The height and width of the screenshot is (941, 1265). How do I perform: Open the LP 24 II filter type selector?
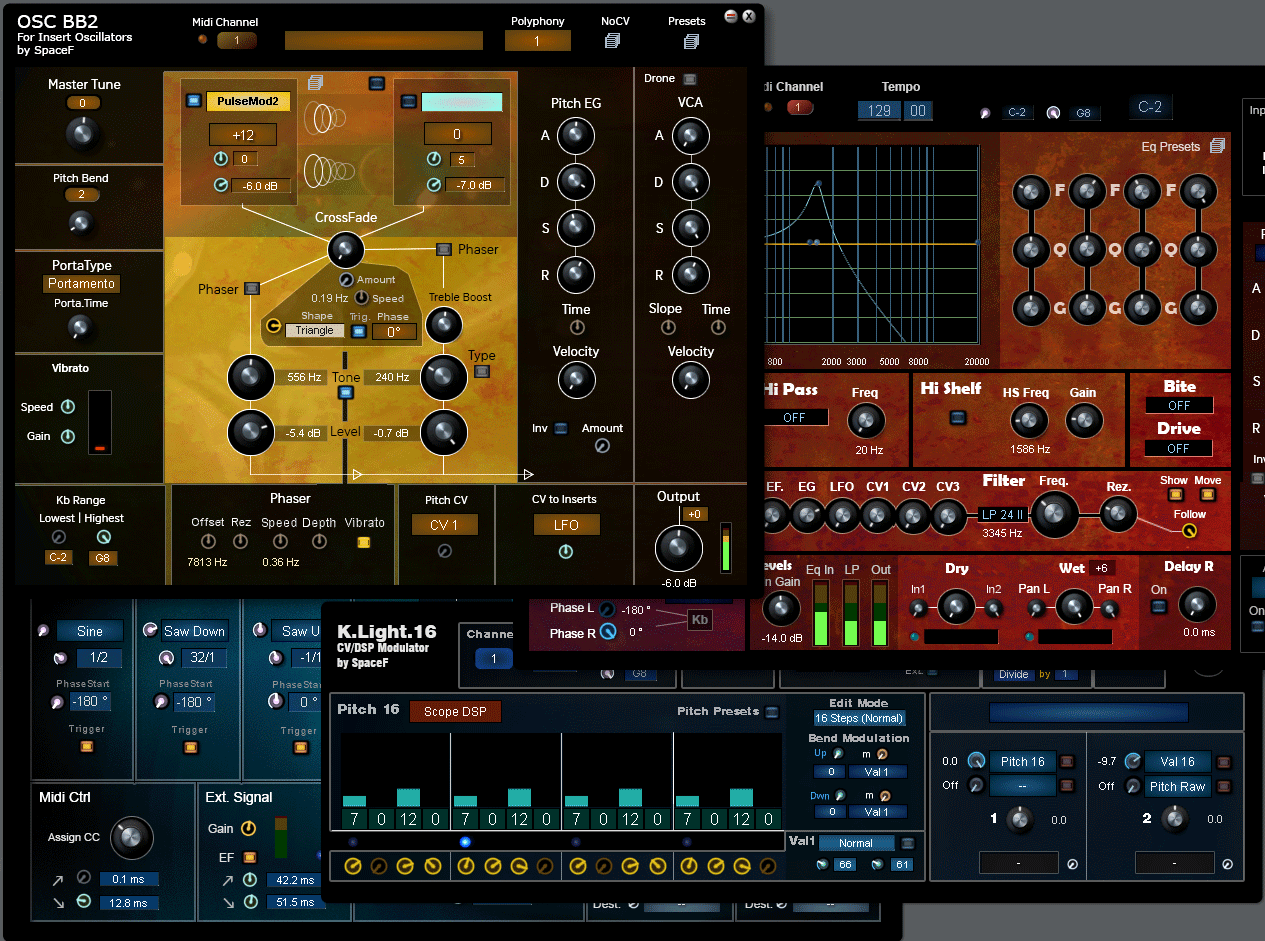tap(1003, 515)
